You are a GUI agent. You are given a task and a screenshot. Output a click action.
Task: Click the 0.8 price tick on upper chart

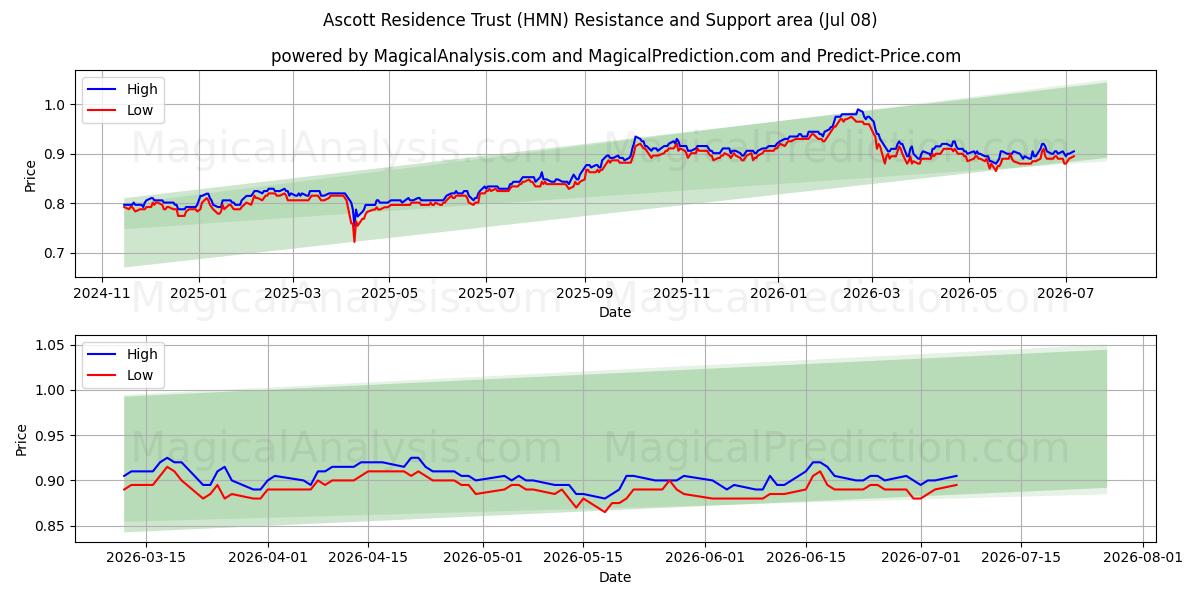(56, 204)
